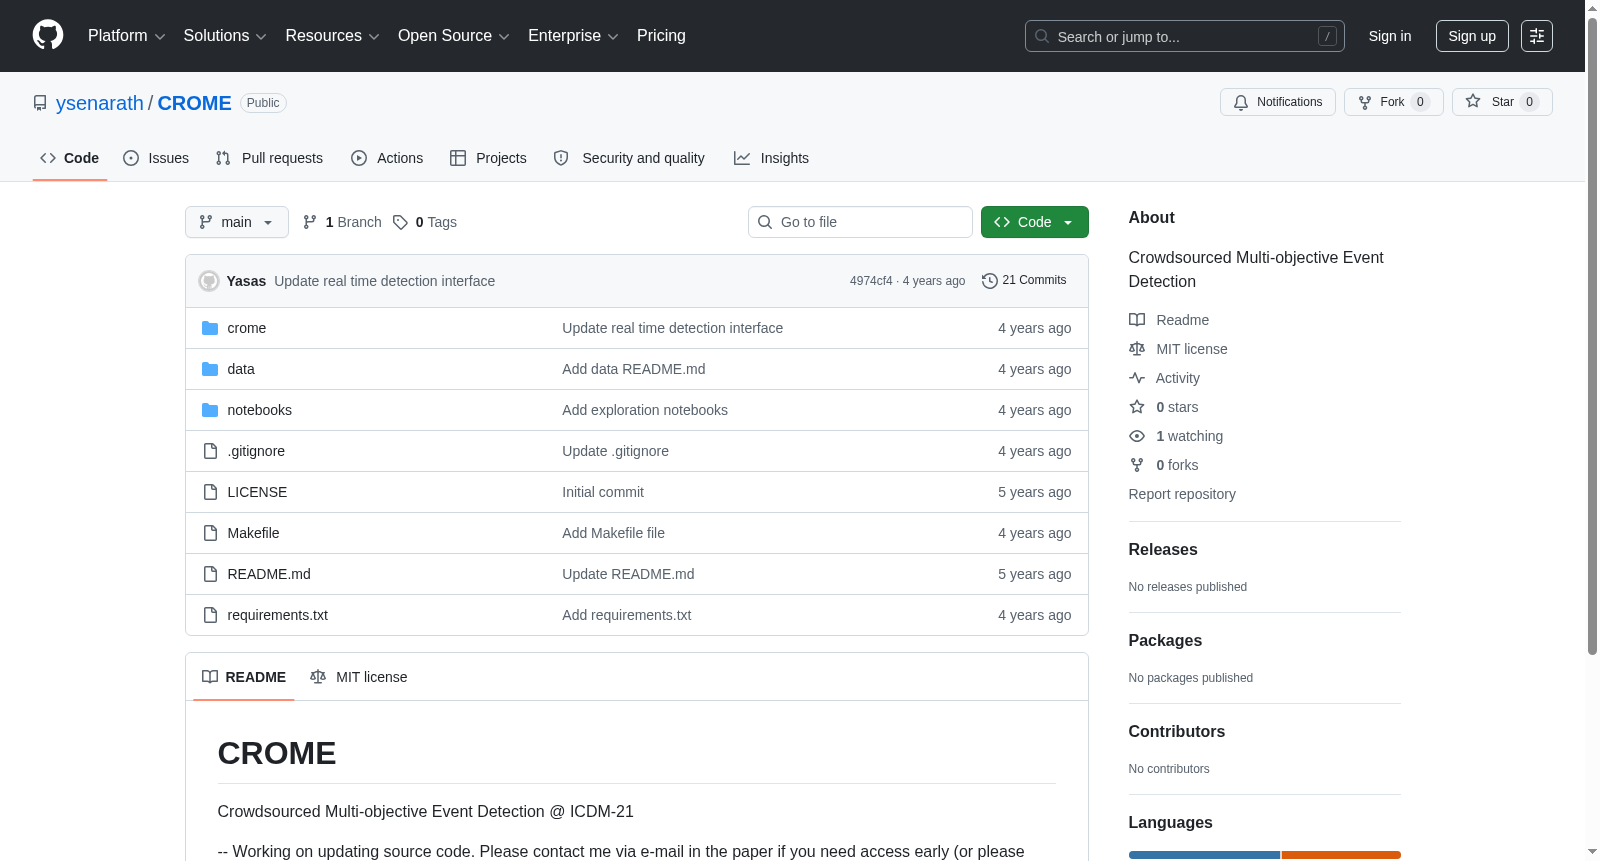Click the folder icon beside data
Screen dimensions: 1600x861
tap(210, 369)
